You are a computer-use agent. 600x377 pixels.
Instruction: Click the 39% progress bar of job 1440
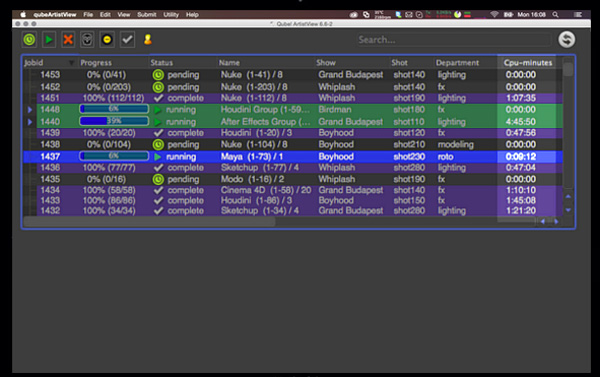114,121
